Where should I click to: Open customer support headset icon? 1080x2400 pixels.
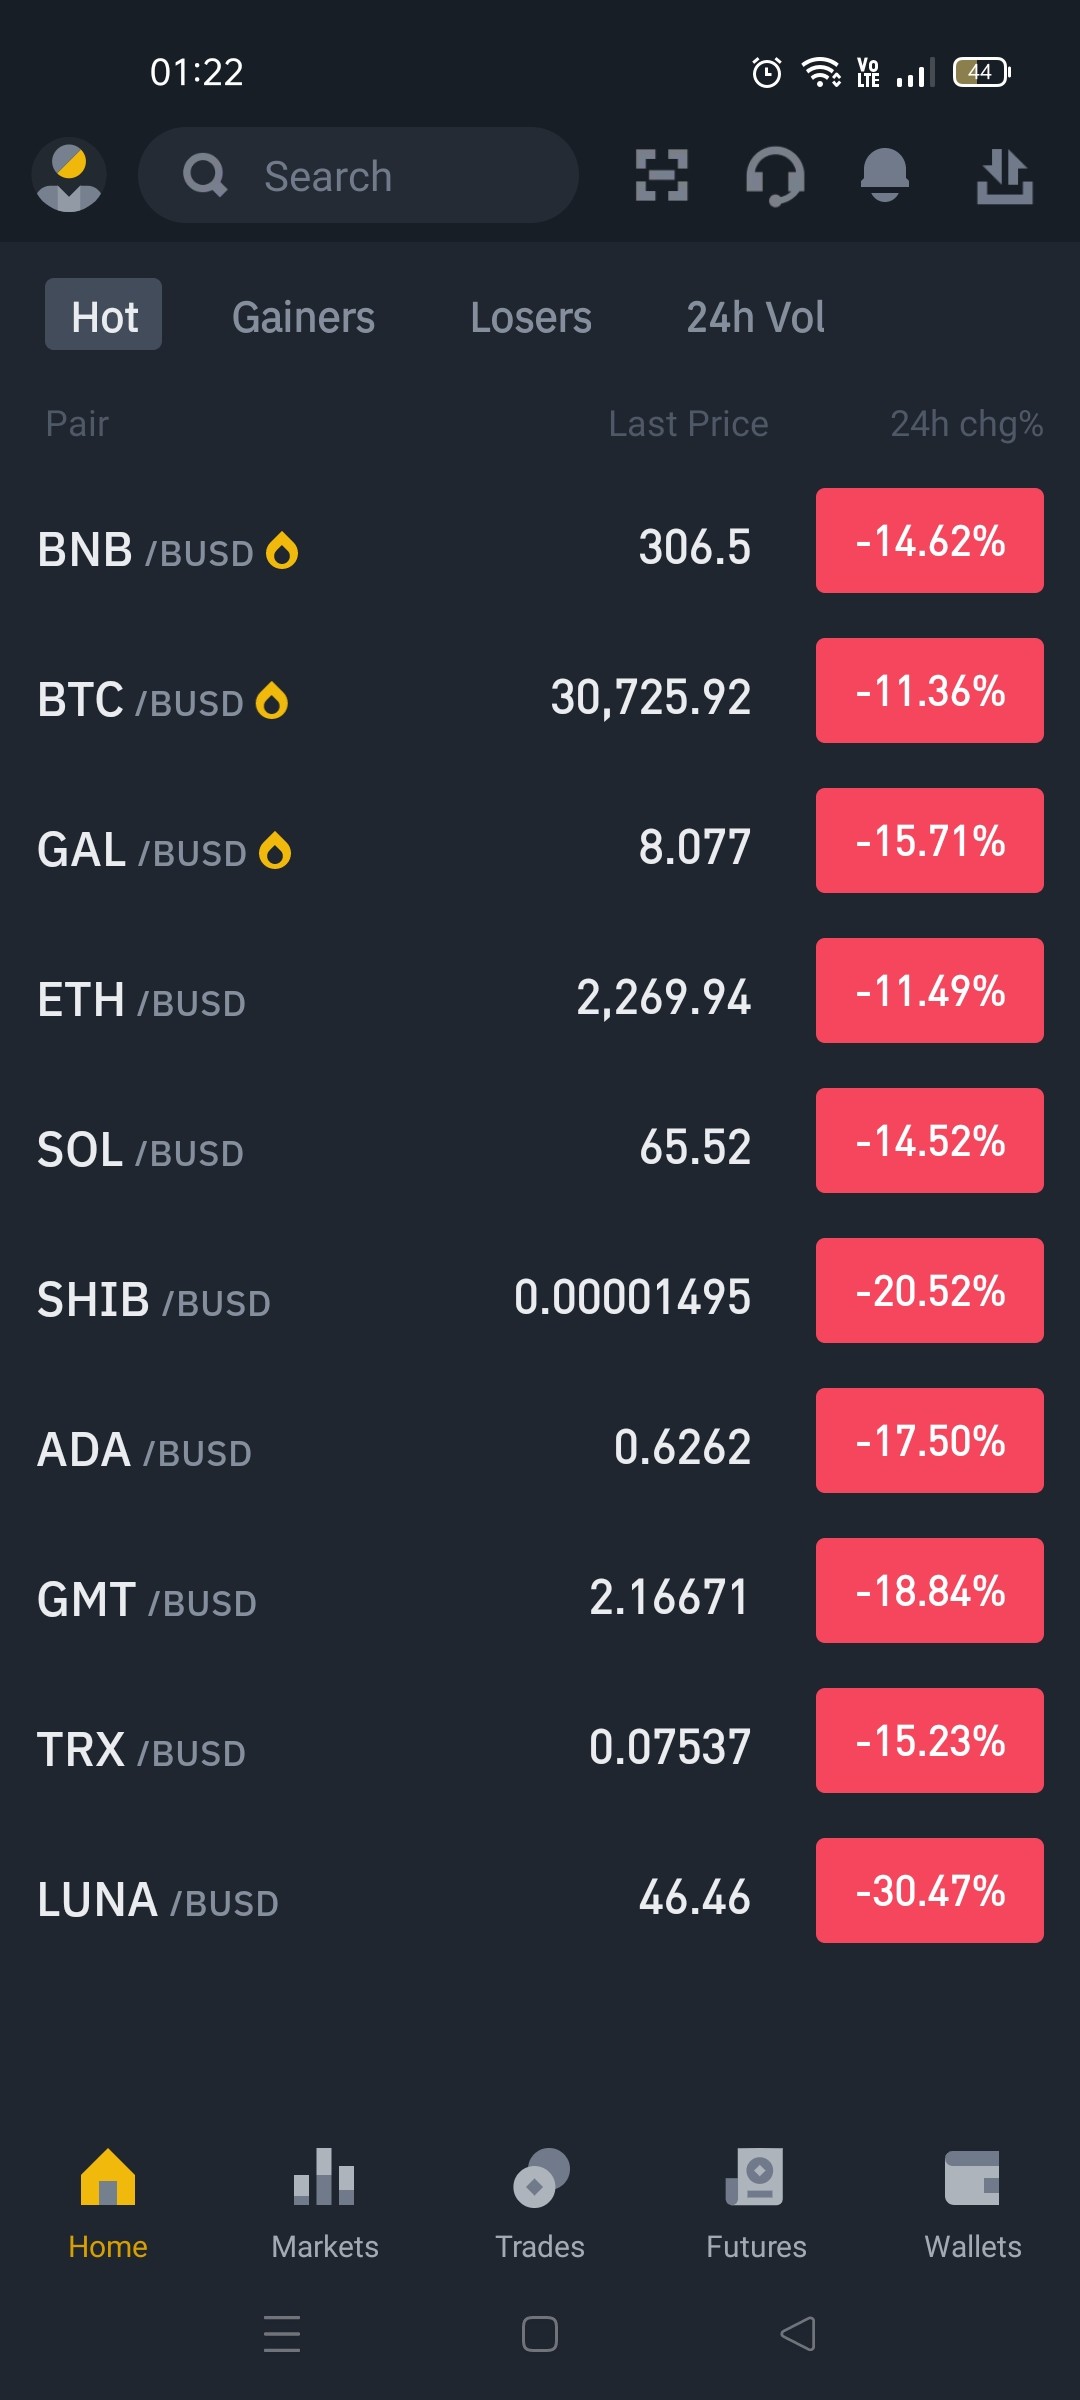click(775, 176)
